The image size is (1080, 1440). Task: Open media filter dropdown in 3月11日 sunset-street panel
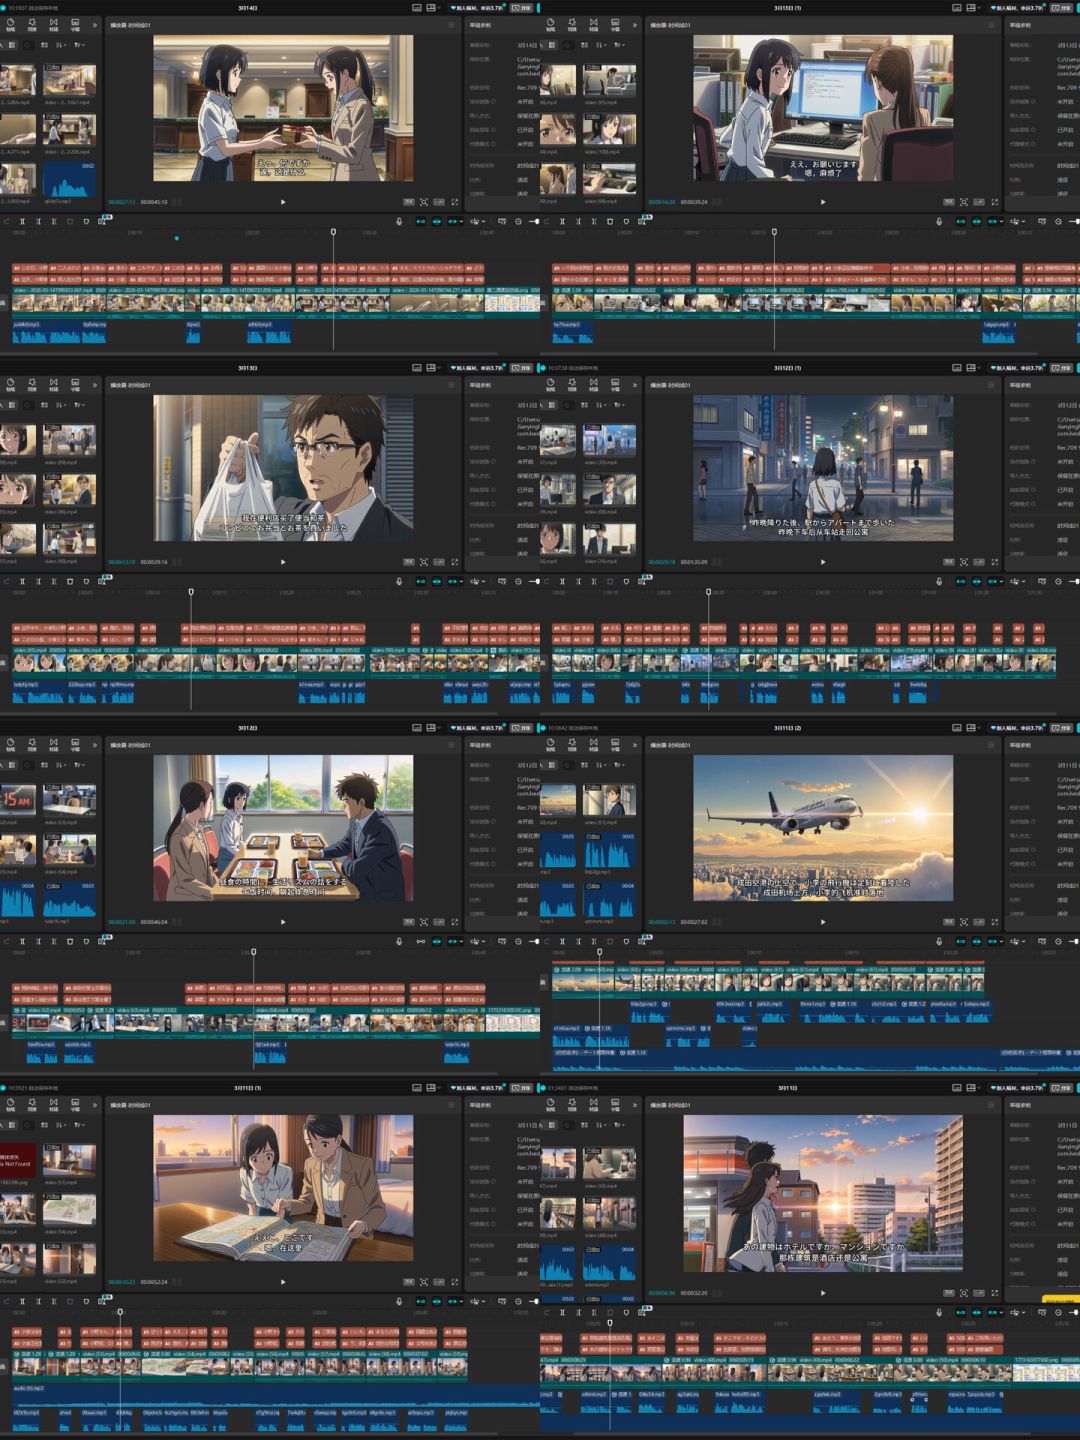(x=620, y=1124)
